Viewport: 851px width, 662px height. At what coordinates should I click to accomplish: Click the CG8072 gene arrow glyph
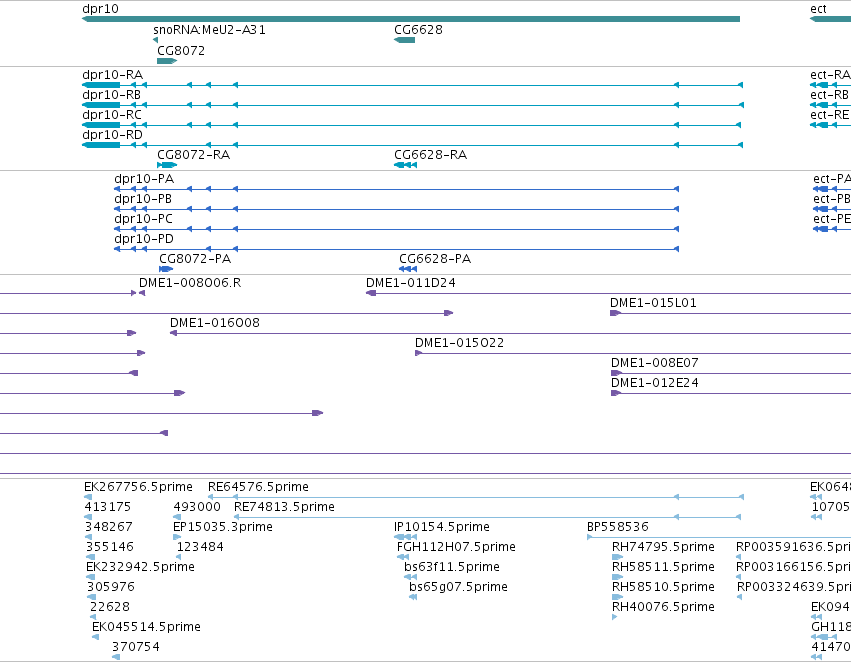(167, 61)
